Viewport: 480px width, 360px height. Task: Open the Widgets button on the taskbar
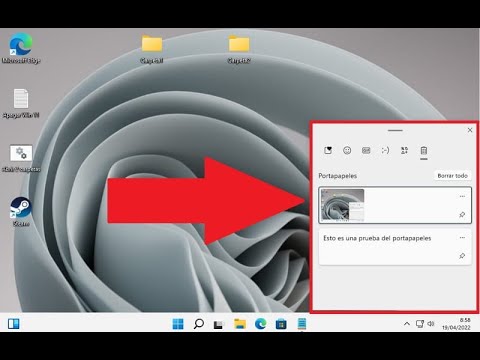(x=14, y=324)
